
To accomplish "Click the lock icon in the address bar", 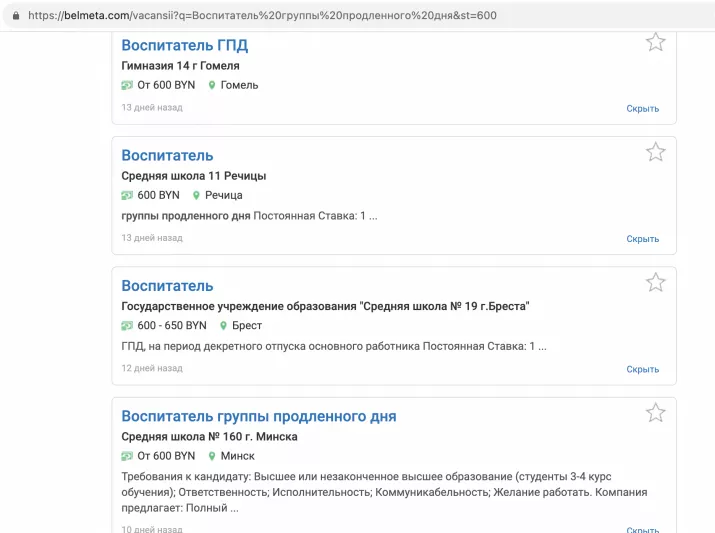I will pos(16,16).
